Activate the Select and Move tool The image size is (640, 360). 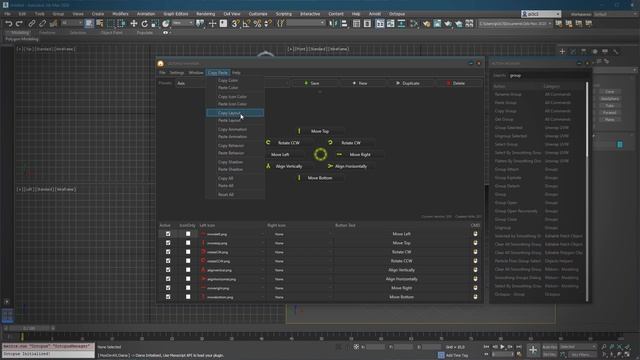(x=133, y=24)
